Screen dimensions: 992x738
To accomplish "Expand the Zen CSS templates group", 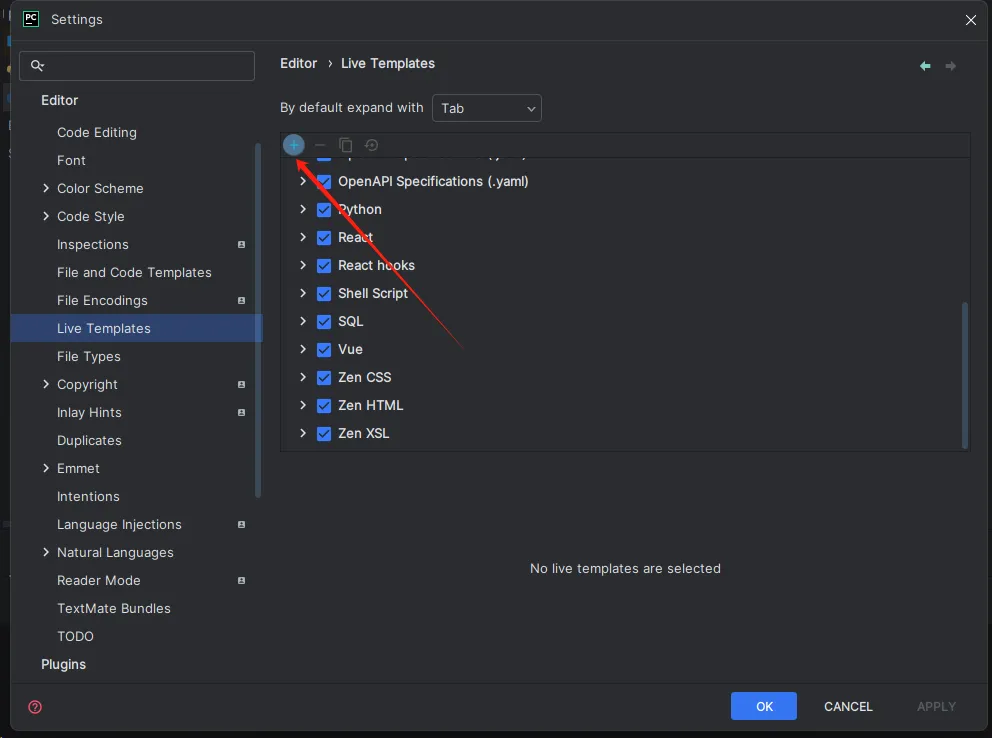I will pos(303,377).
